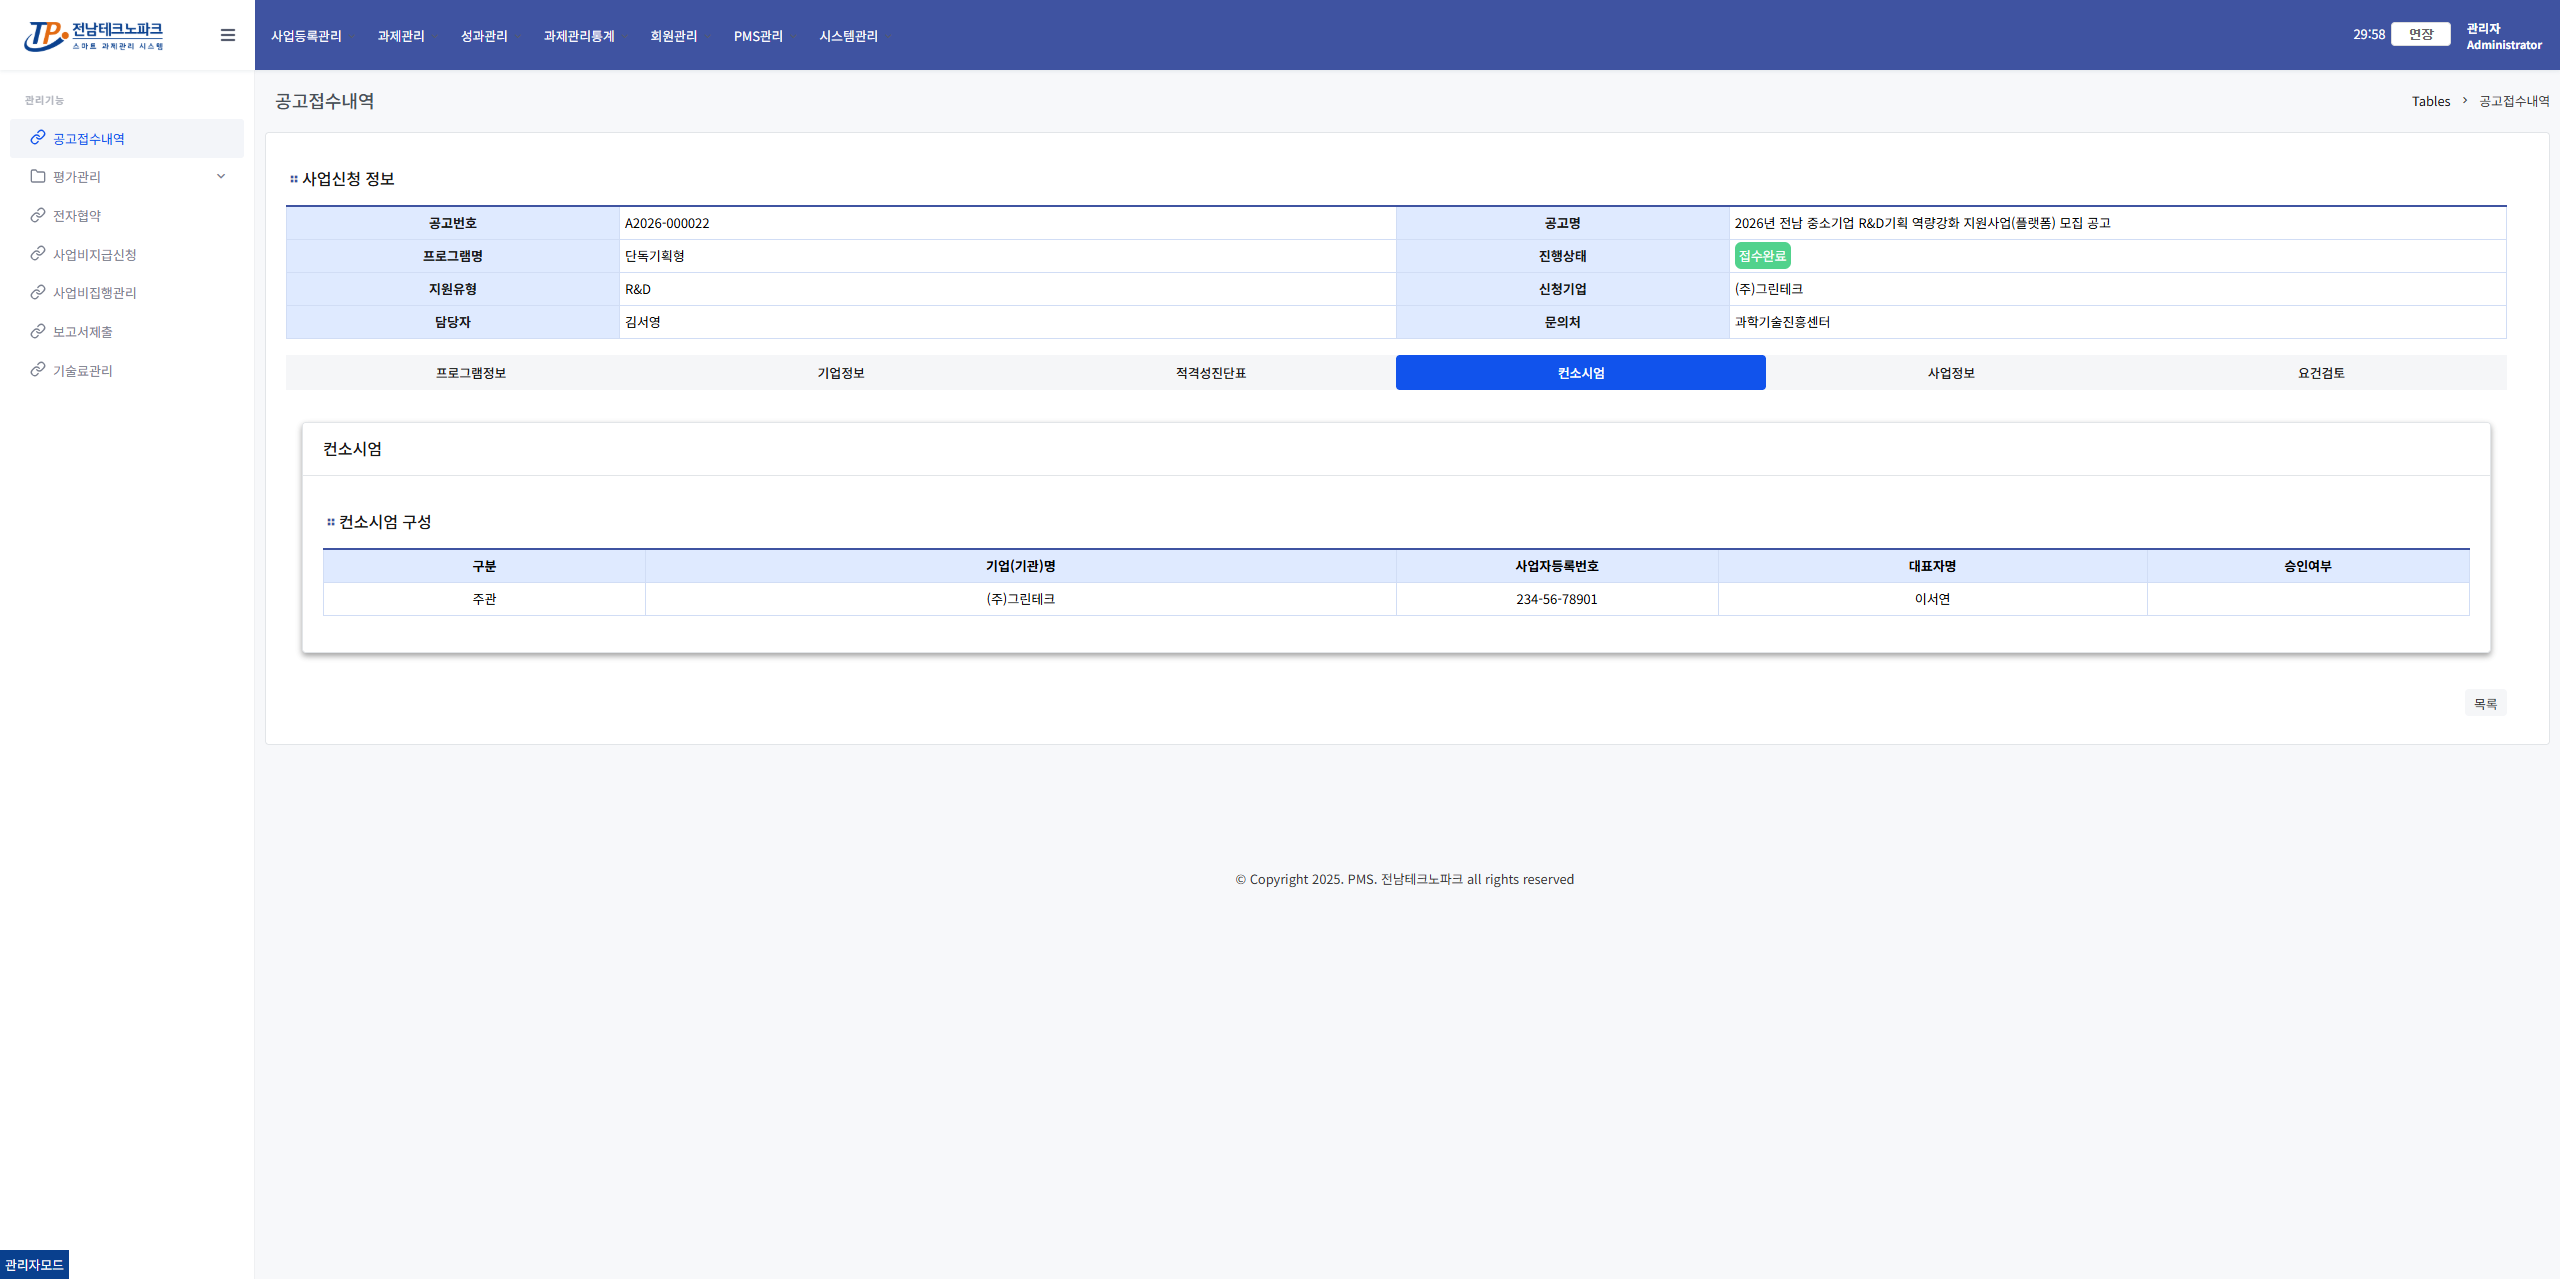Open 회원관리 top menu
Image resolution: width=2560 pixels, height=1279 pixels.
674,36
